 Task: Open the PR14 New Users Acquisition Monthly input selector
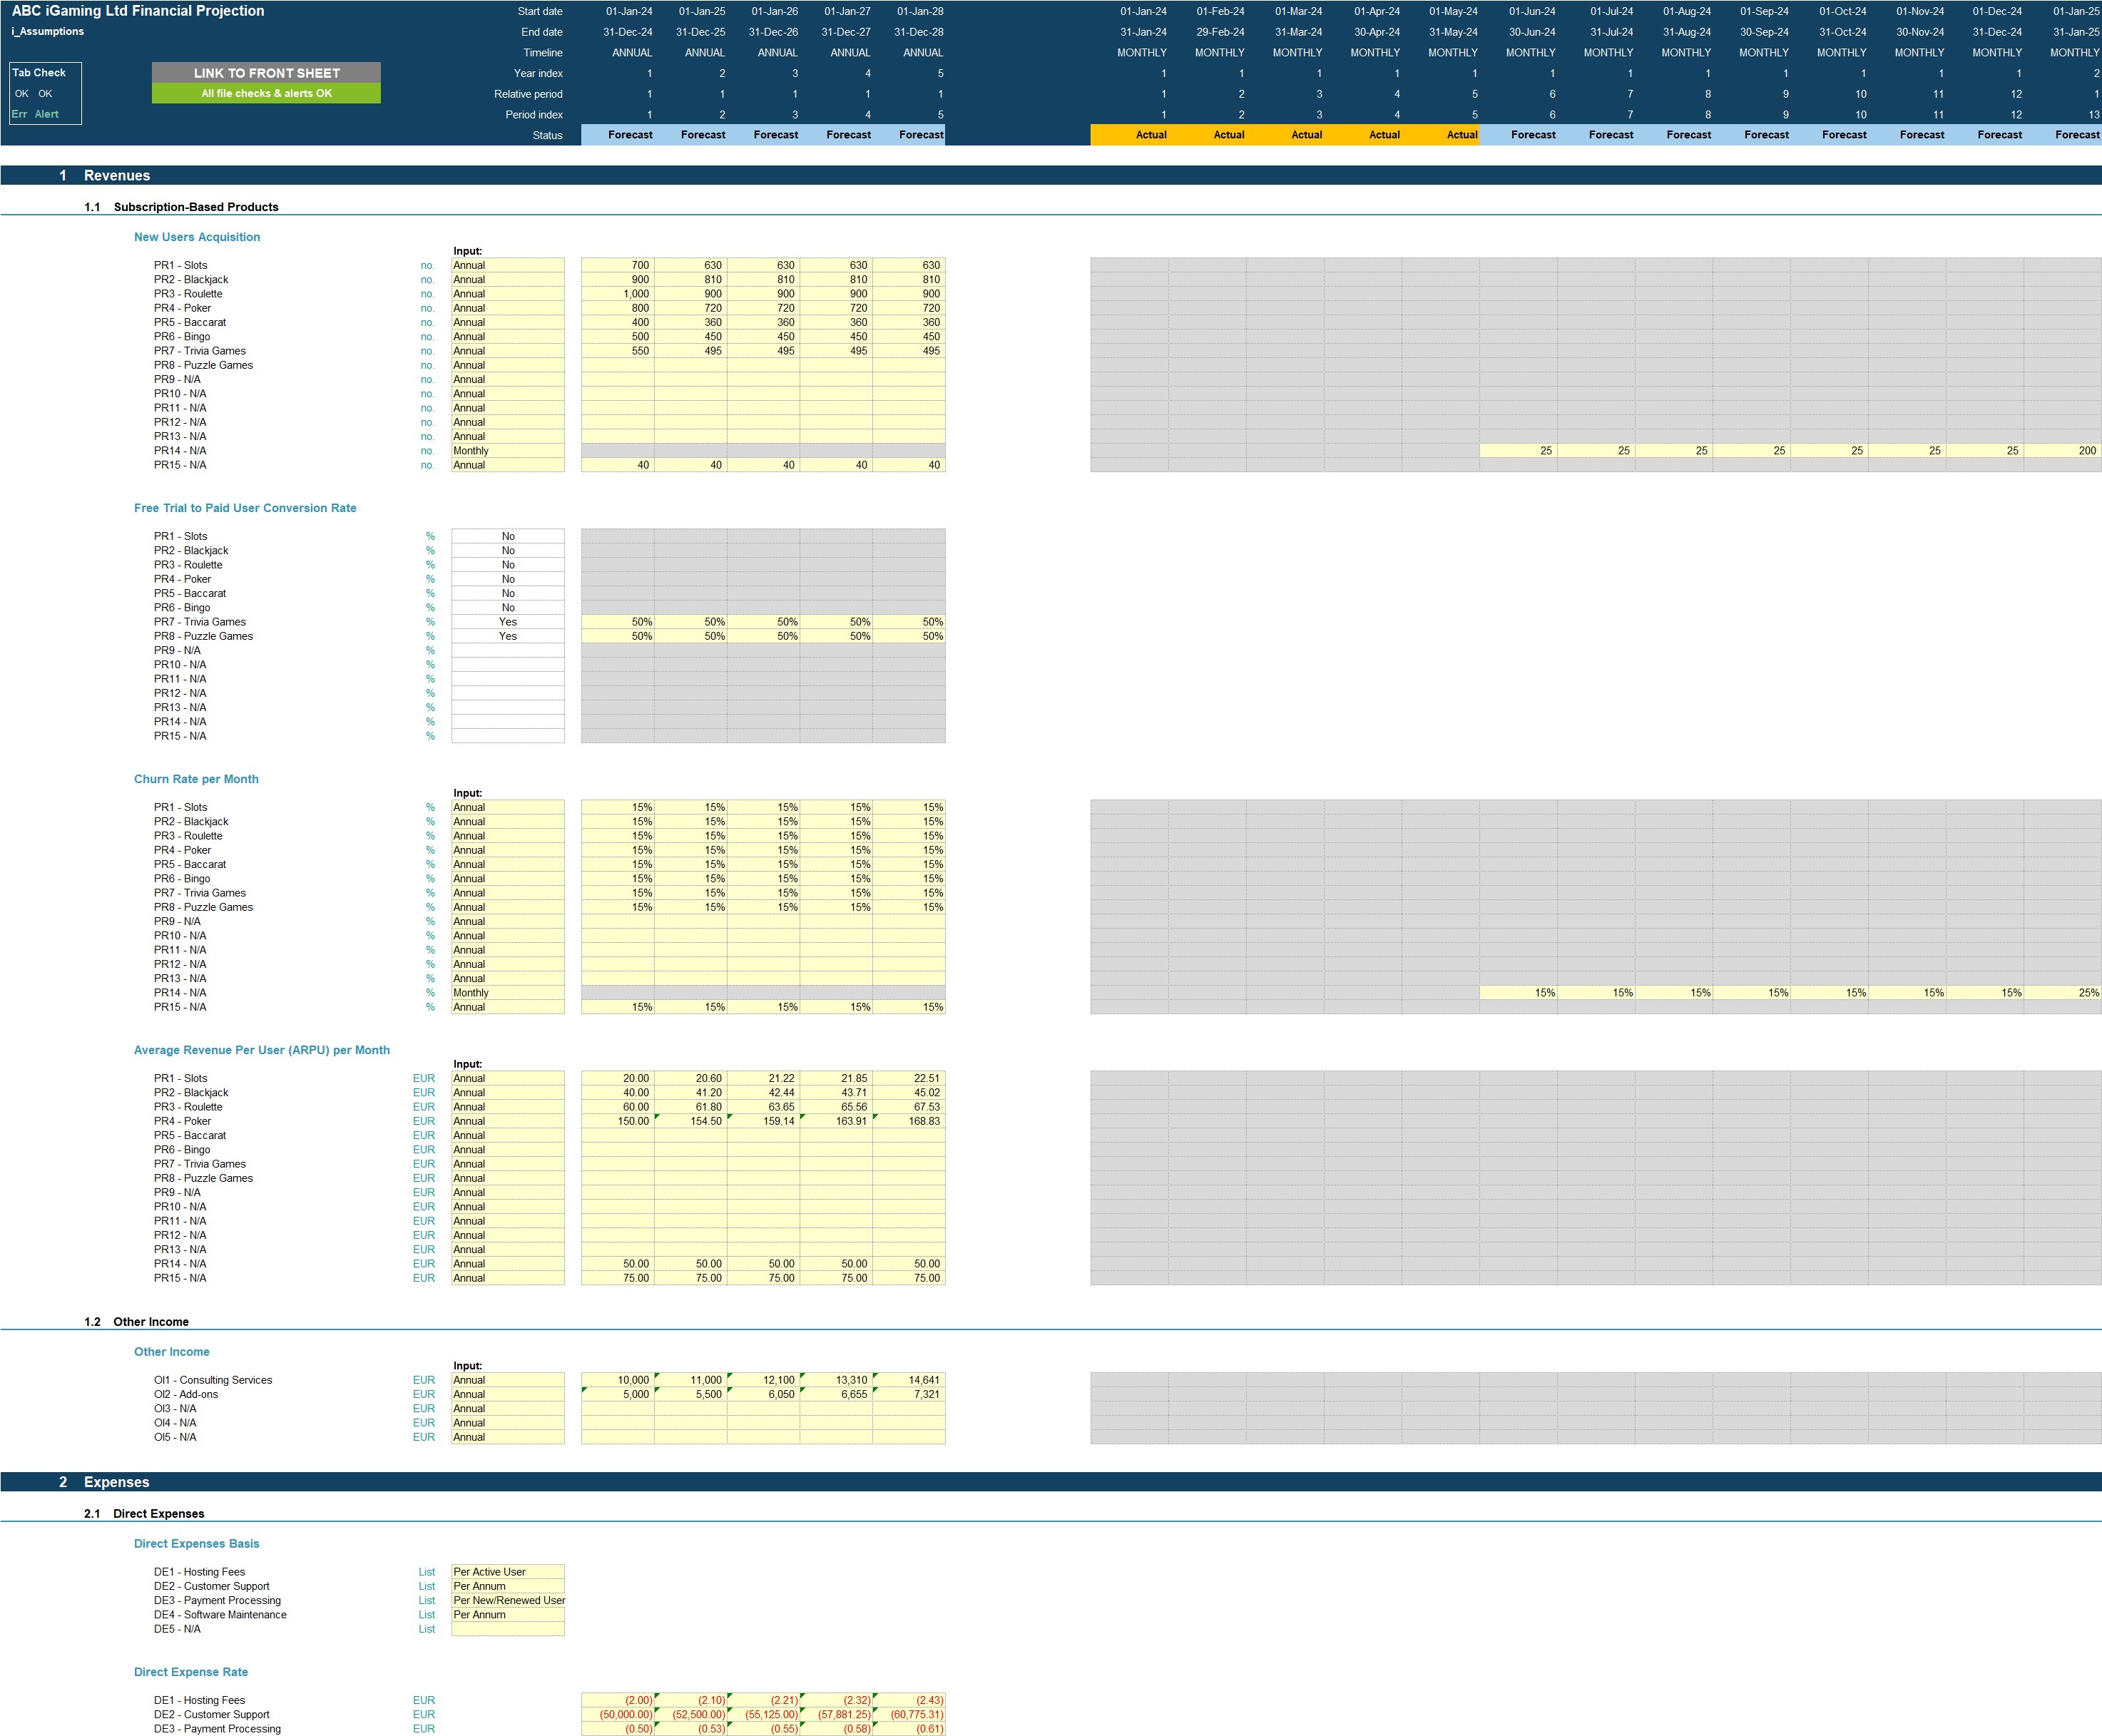507,451
